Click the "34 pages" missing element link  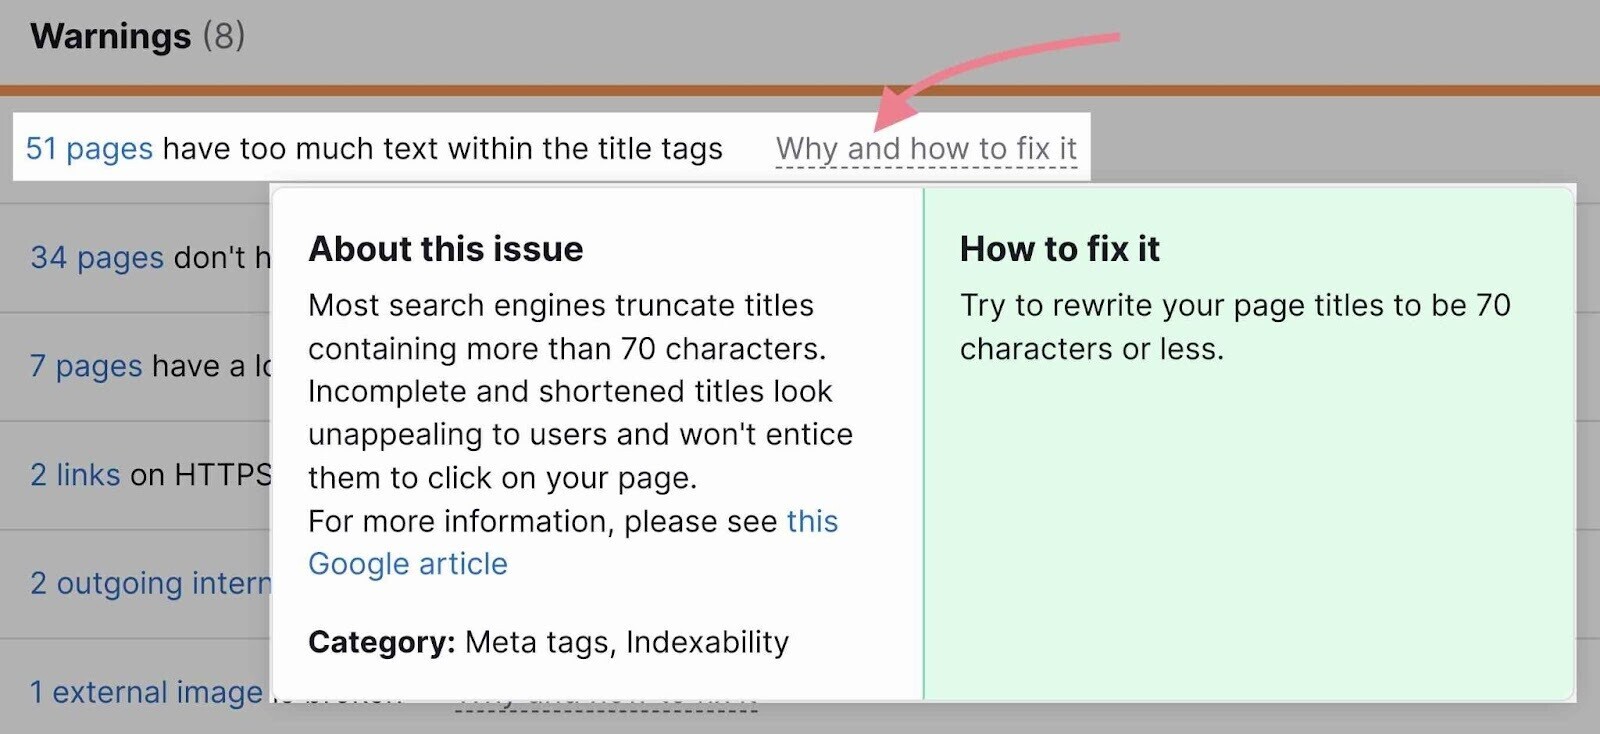pyautogui.click(x=95, y=257)
